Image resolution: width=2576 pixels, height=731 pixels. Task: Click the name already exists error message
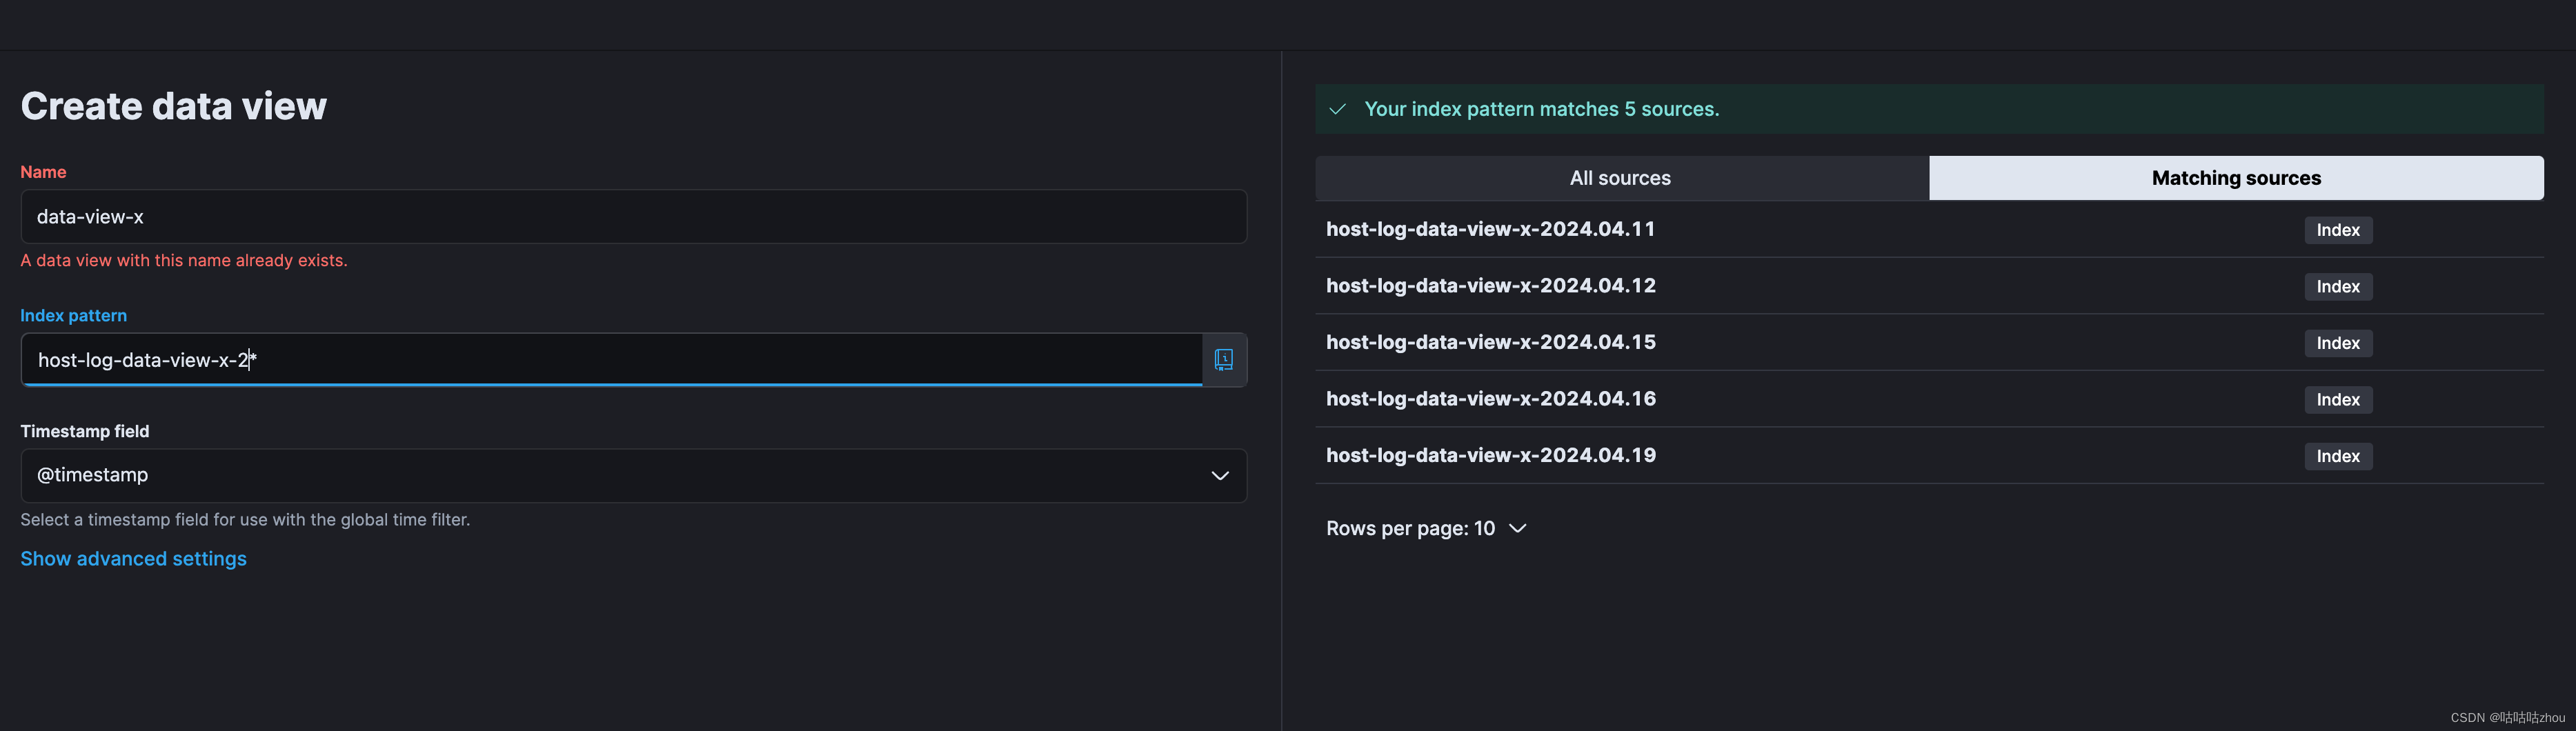tap(184, 260)
